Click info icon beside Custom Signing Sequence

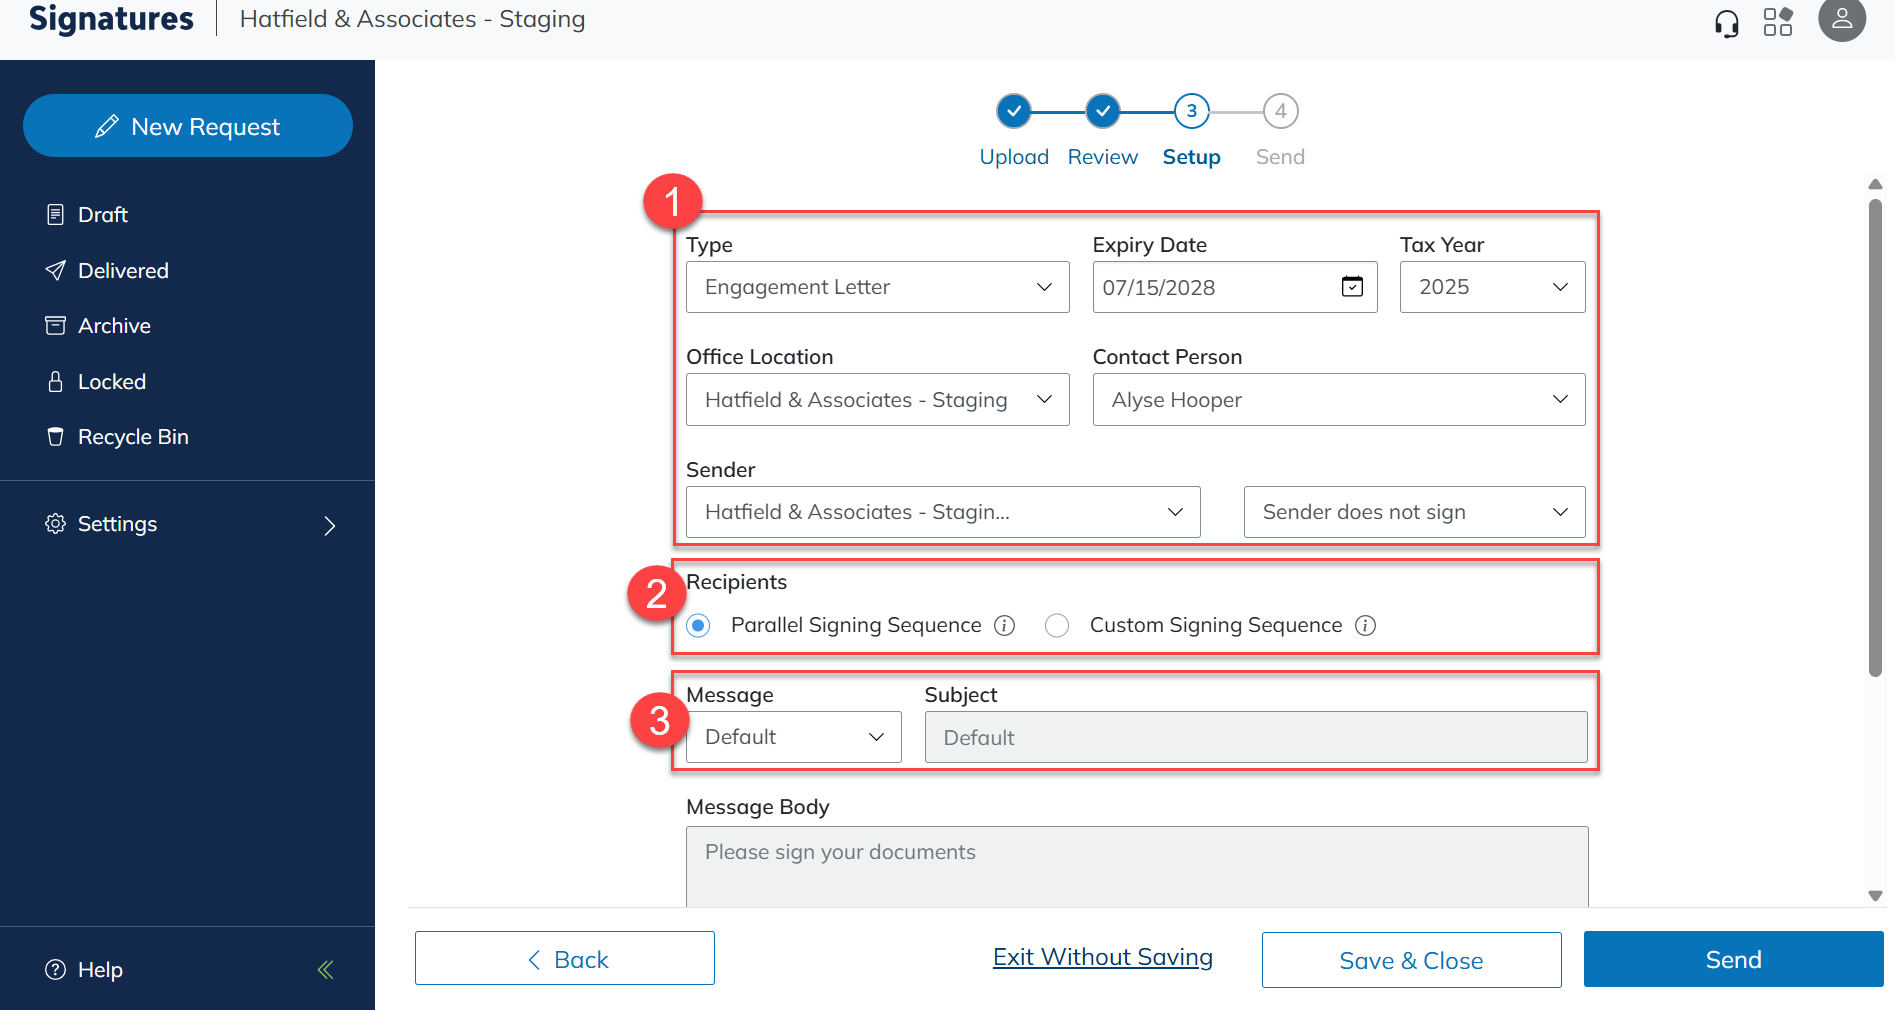pos(1365,625)
